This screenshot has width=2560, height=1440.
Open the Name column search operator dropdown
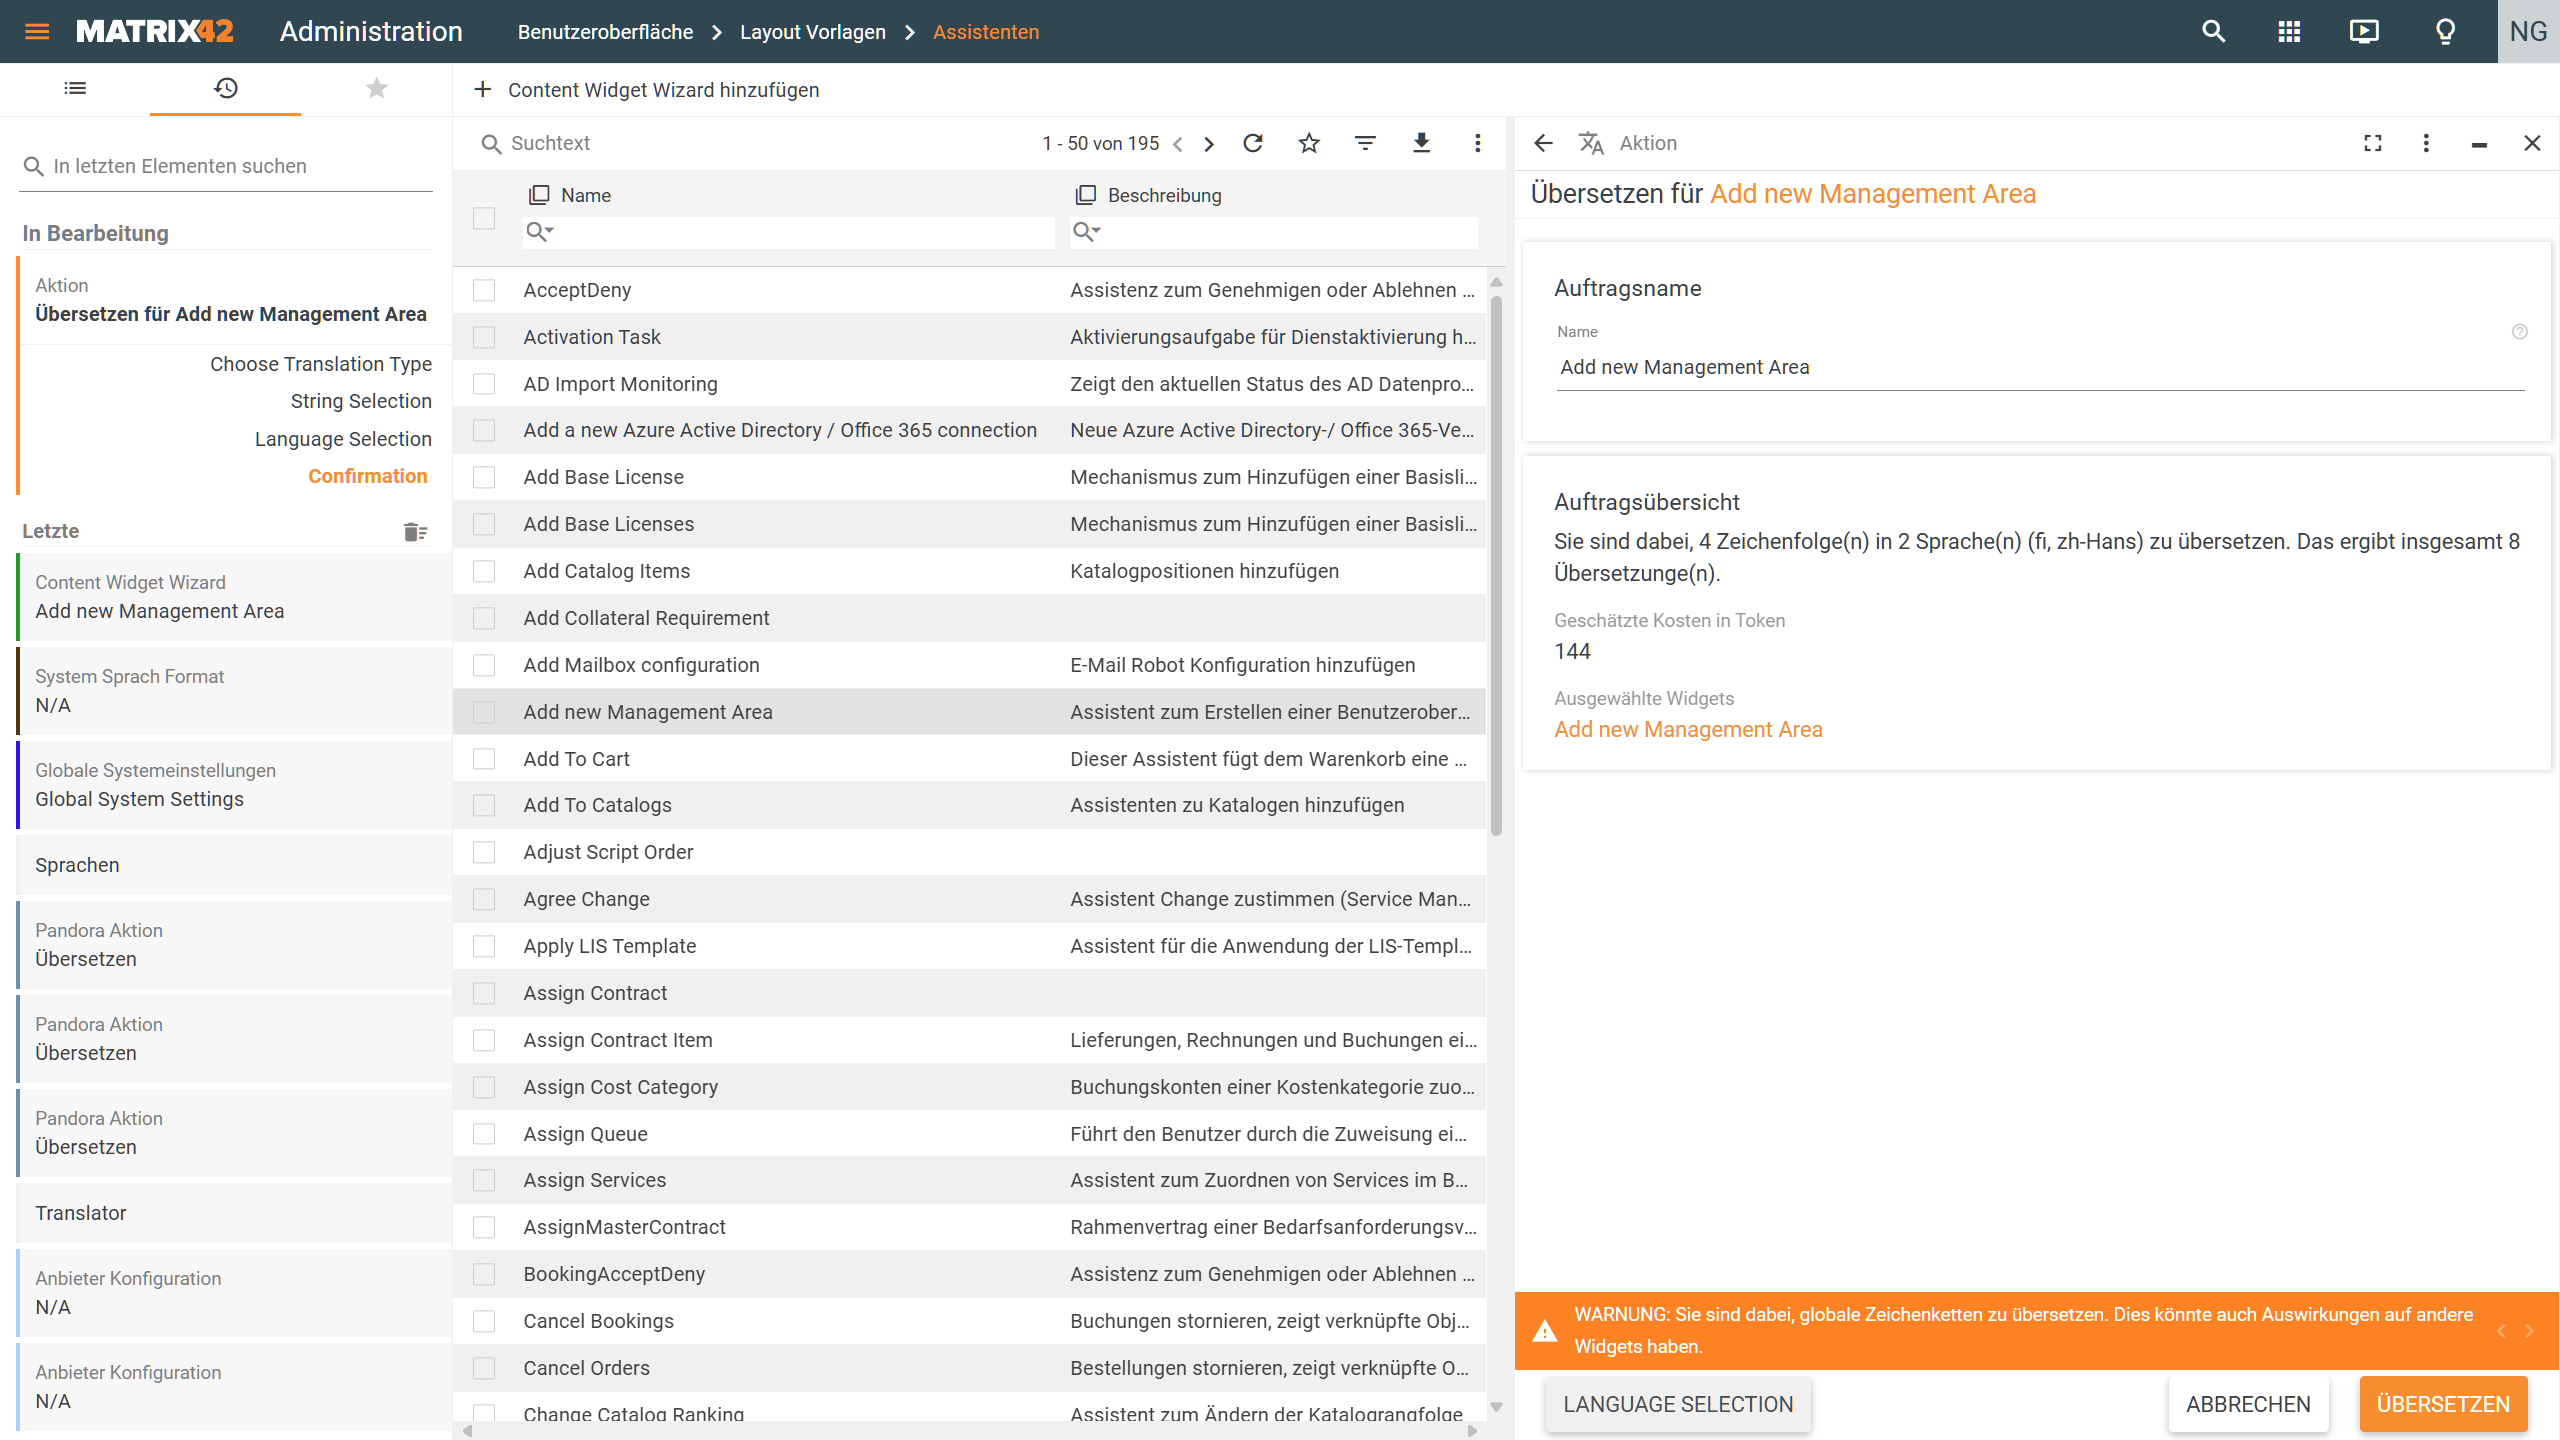540,232
